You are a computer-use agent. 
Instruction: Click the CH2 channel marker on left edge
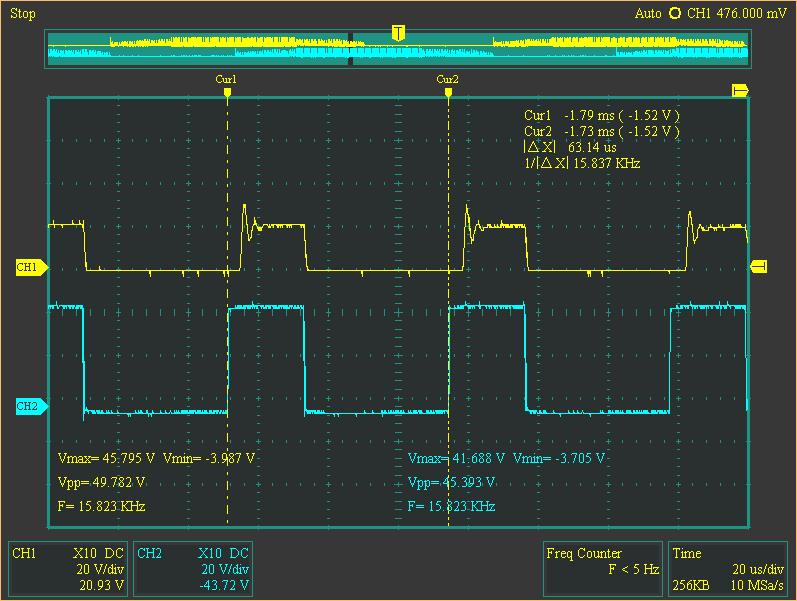(x=27, y=406)
